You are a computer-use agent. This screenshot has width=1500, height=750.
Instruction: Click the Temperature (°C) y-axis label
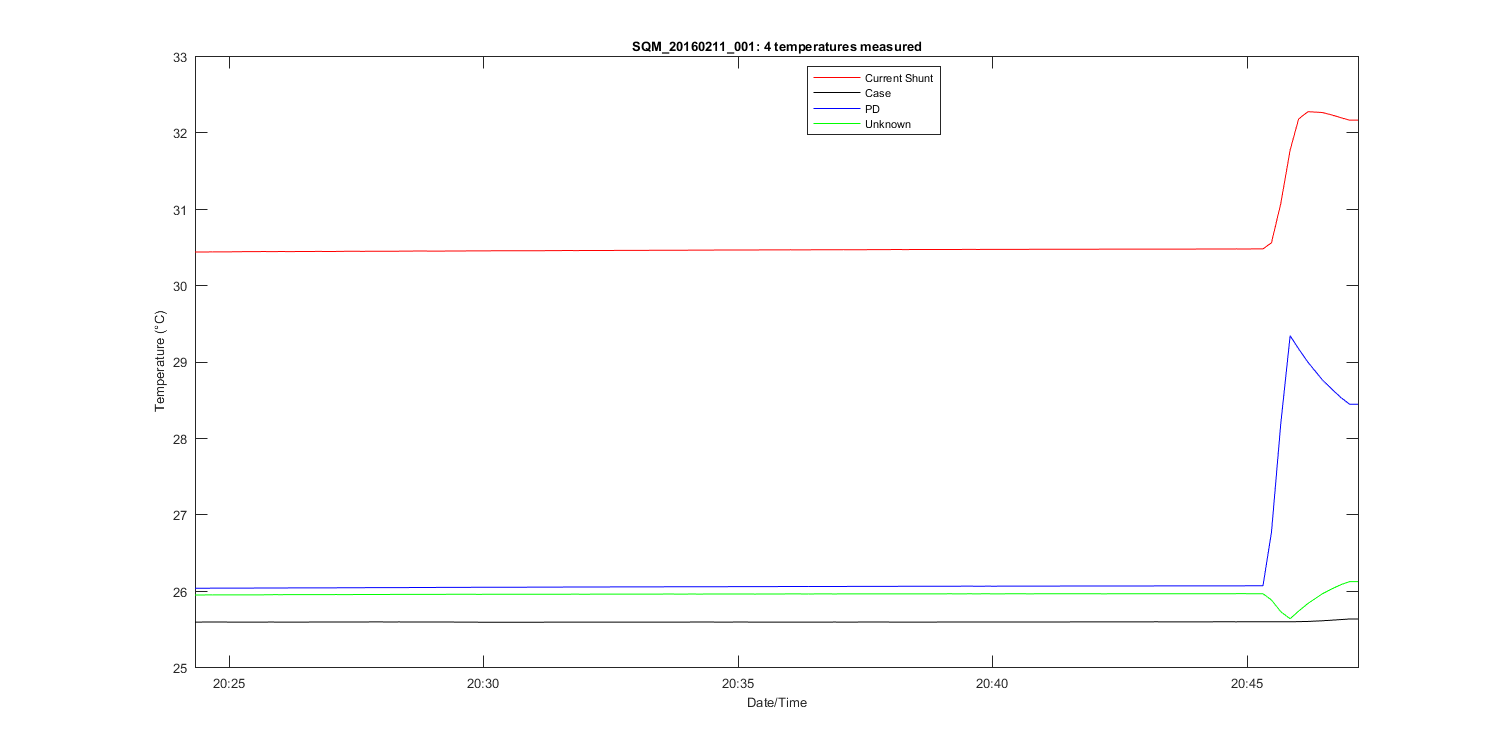click(159, 361)
